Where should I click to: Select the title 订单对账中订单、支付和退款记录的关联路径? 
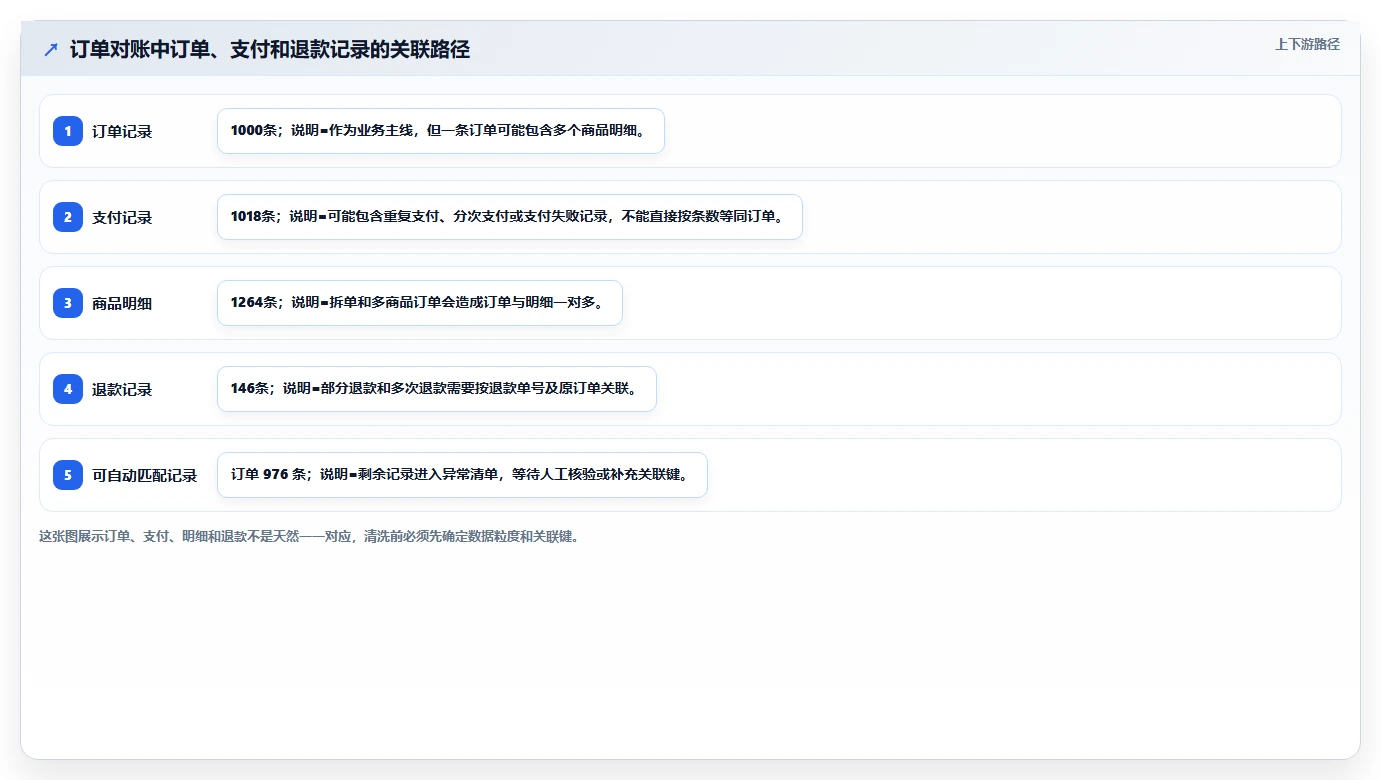click(x=270, y=49)
